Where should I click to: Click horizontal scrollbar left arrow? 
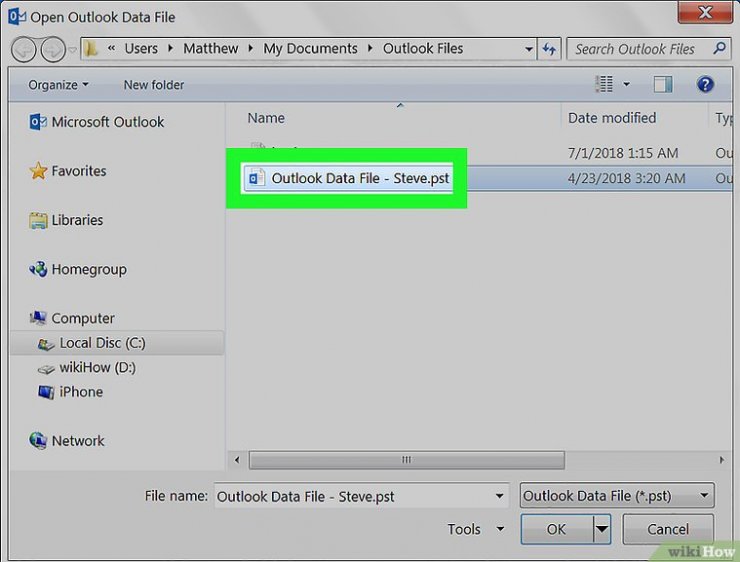237,460
